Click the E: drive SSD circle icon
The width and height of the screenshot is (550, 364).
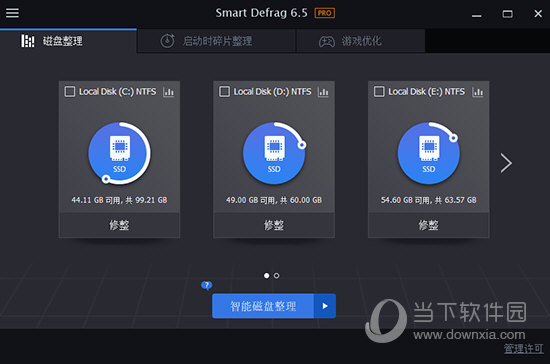[x=429, y=153]
